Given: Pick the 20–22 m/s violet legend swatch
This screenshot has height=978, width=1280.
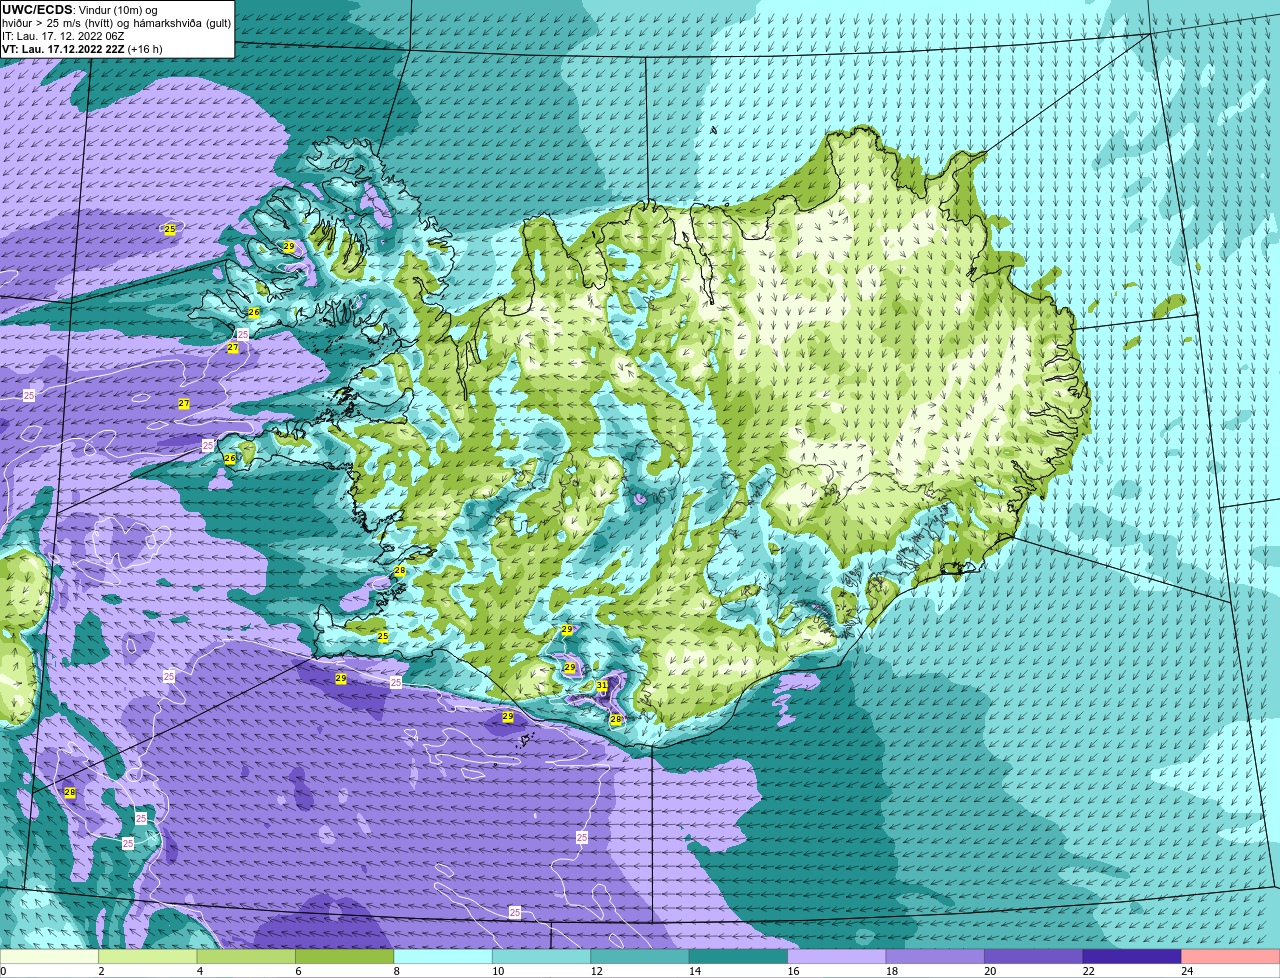Looking at the screenshot, I should 1034,956.
